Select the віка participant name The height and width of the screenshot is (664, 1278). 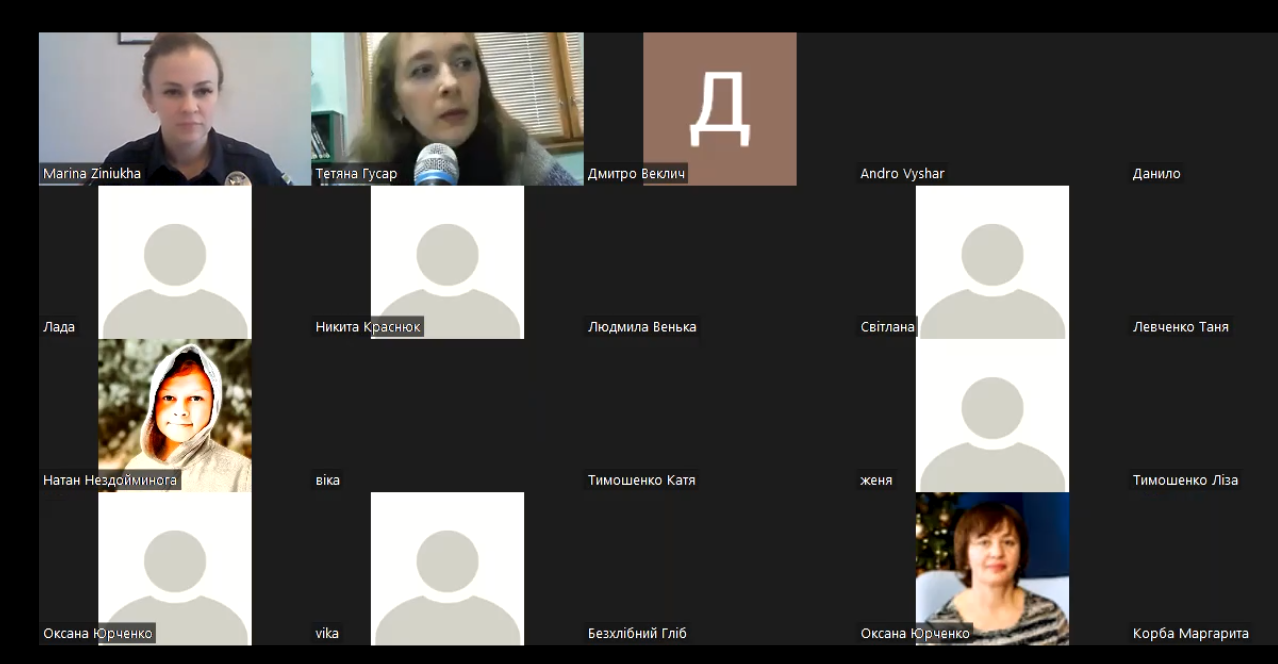(x=327, y=480)
